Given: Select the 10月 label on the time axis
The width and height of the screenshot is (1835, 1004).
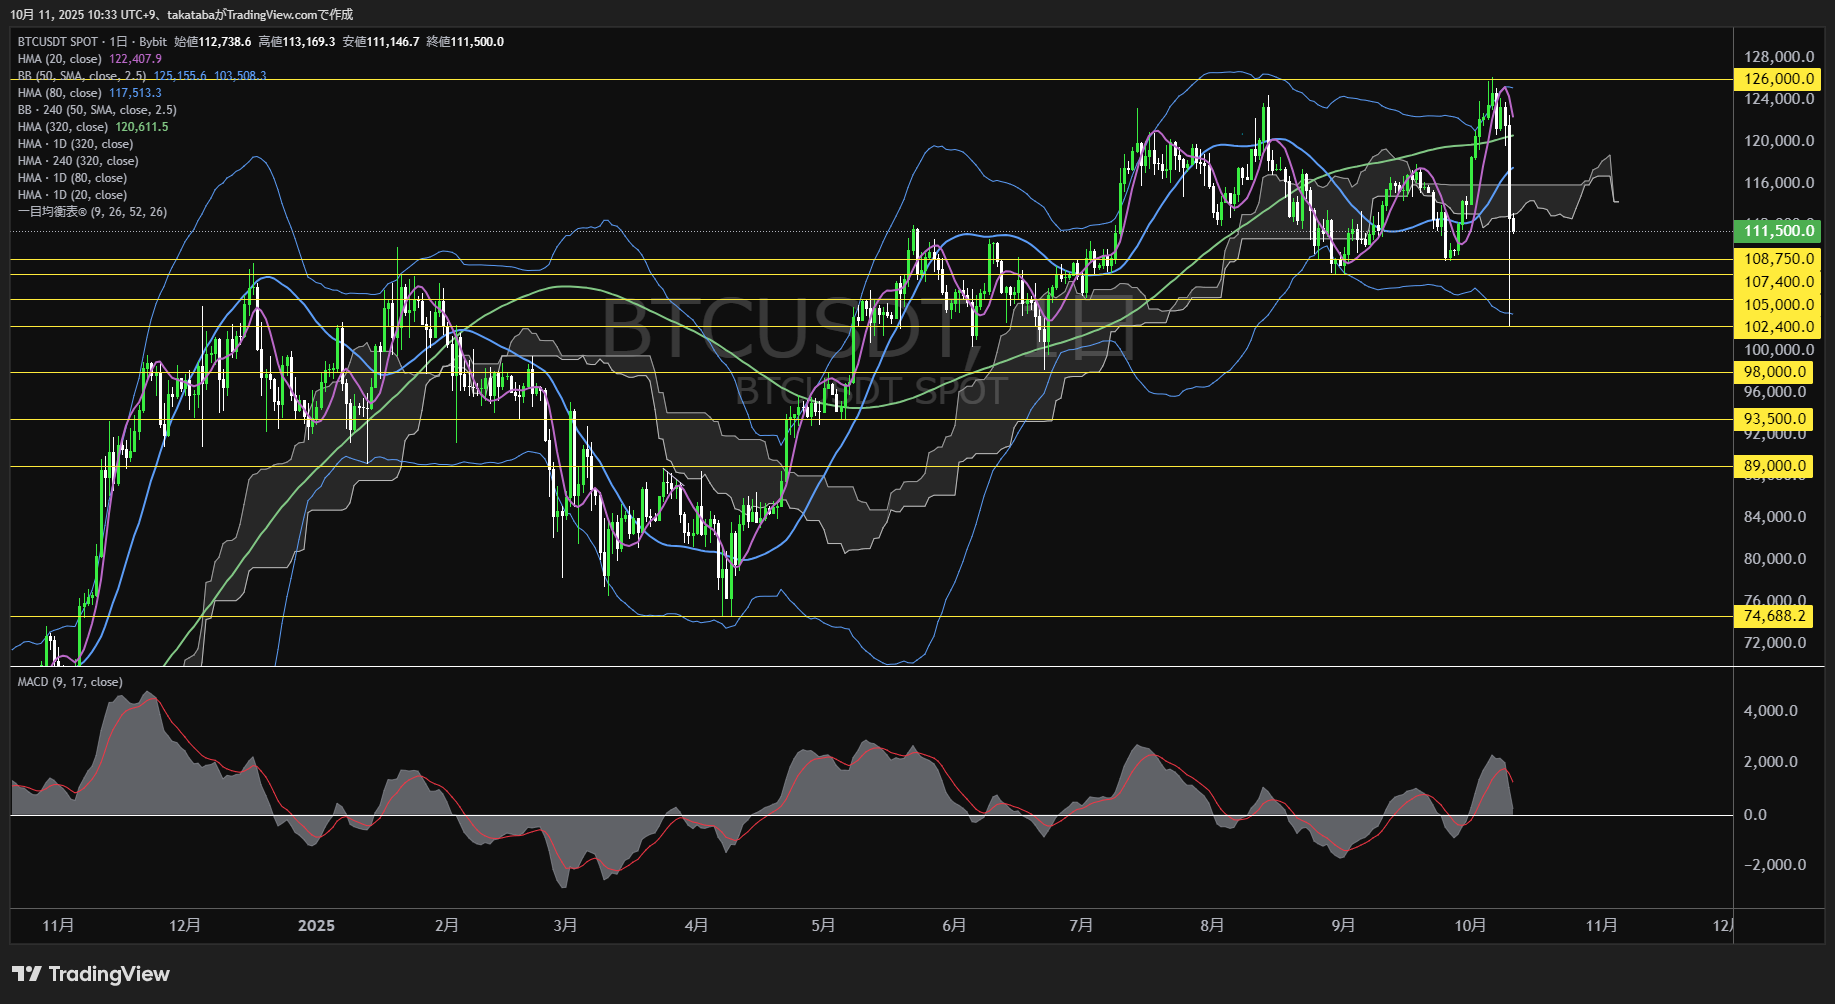Looking at the screenshot, I should (x=1470, y=926).
